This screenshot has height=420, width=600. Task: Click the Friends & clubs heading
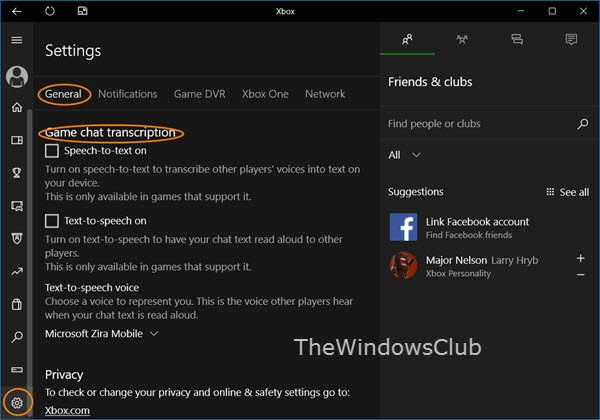point(430,82)
